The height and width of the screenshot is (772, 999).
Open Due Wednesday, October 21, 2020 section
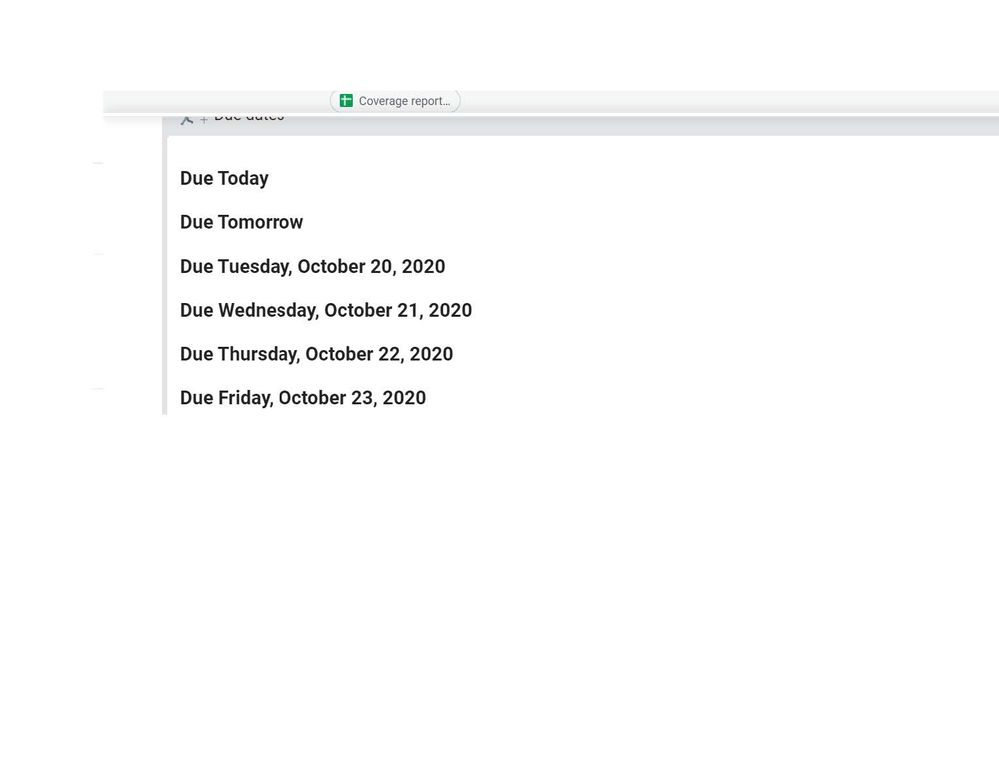[326, 310]
